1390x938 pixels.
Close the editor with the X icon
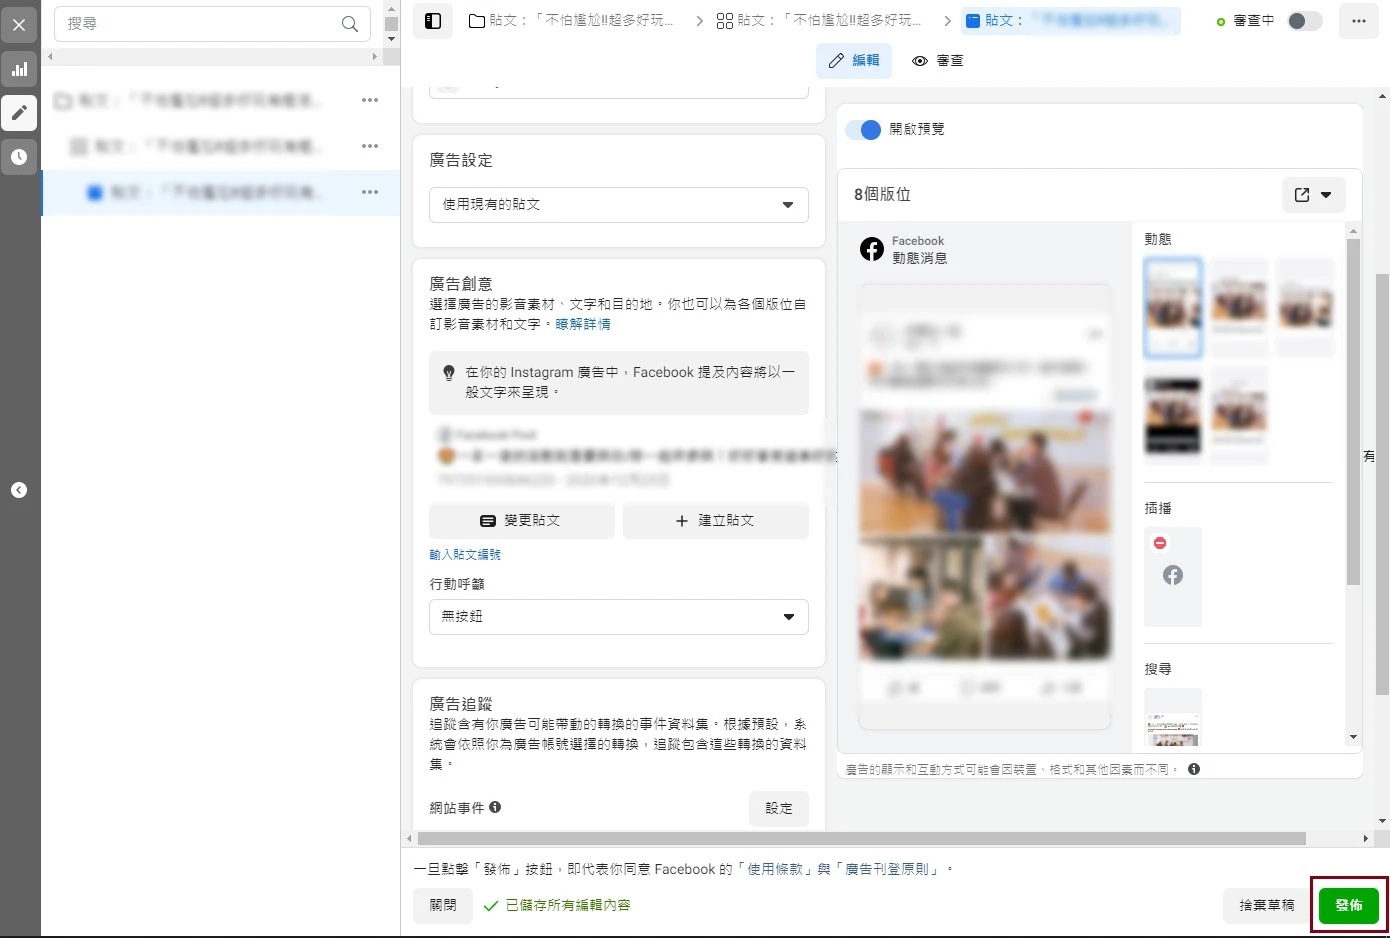click(x=19, y=25)
